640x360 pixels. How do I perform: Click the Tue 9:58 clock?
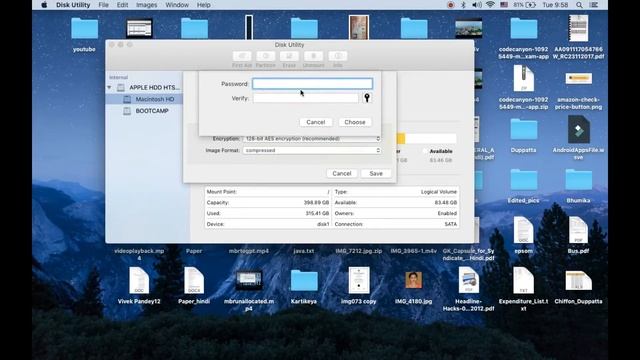pos(555,5)
